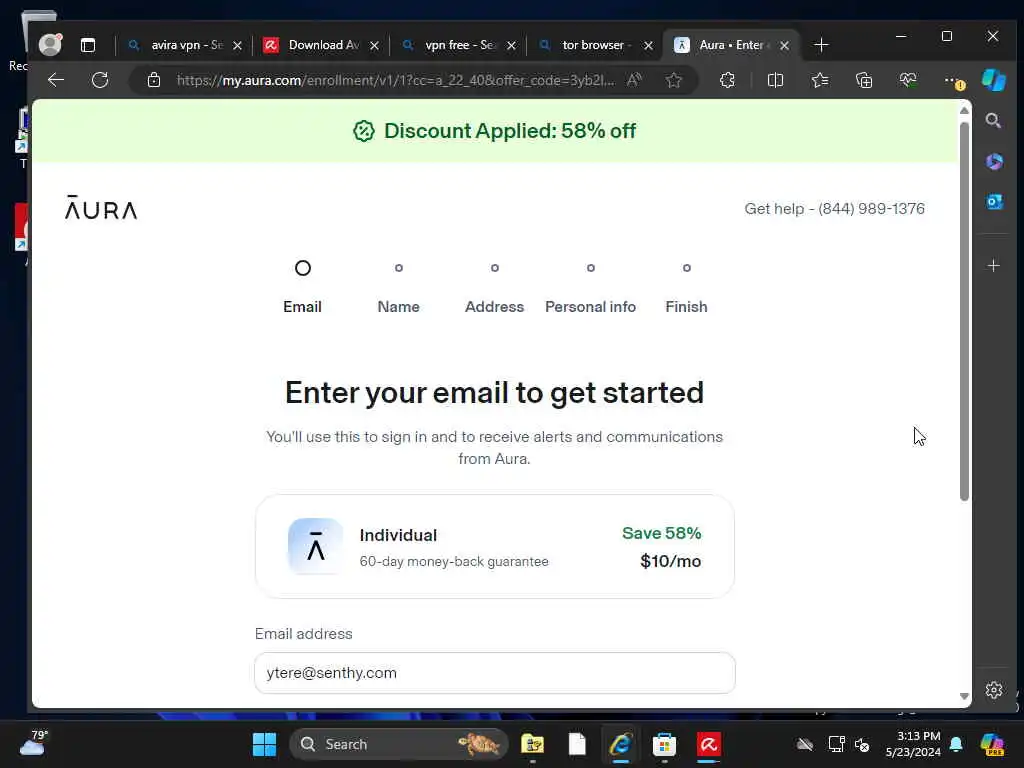Switch to the avira vpn search tab
1024x768 pixels.
(176, 45)
